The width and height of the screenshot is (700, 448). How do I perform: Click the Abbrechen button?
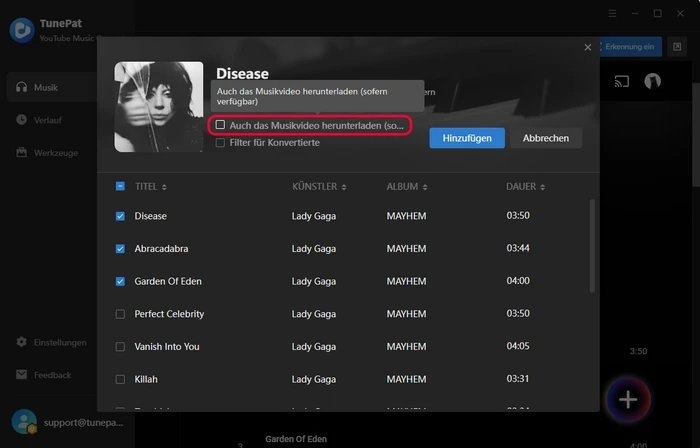(546, 138)
